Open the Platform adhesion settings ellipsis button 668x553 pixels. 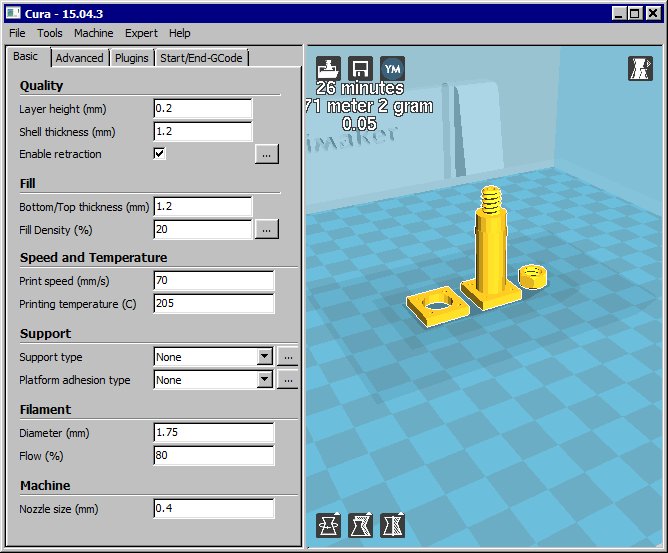pos(288,380)
